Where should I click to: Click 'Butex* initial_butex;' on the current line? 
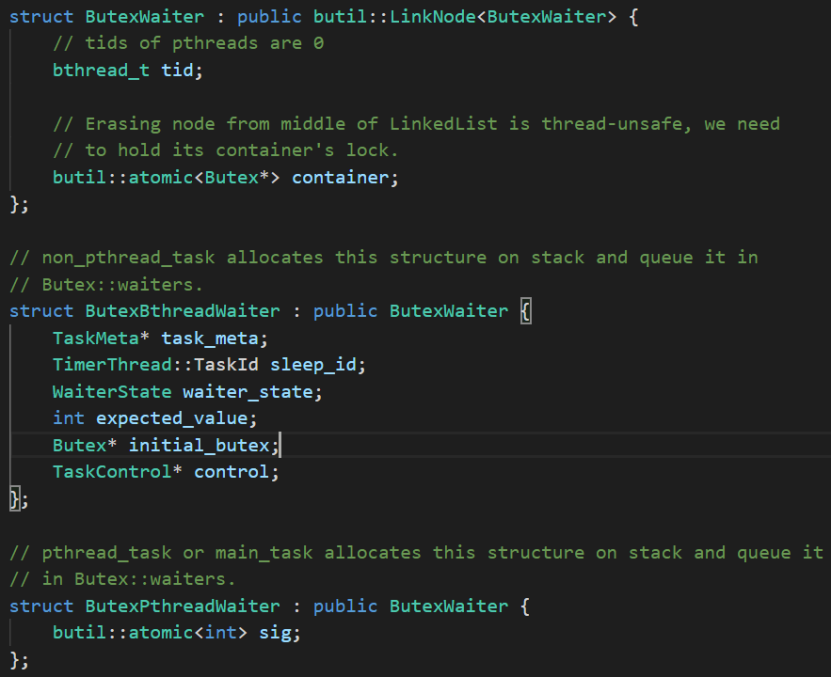165,445
